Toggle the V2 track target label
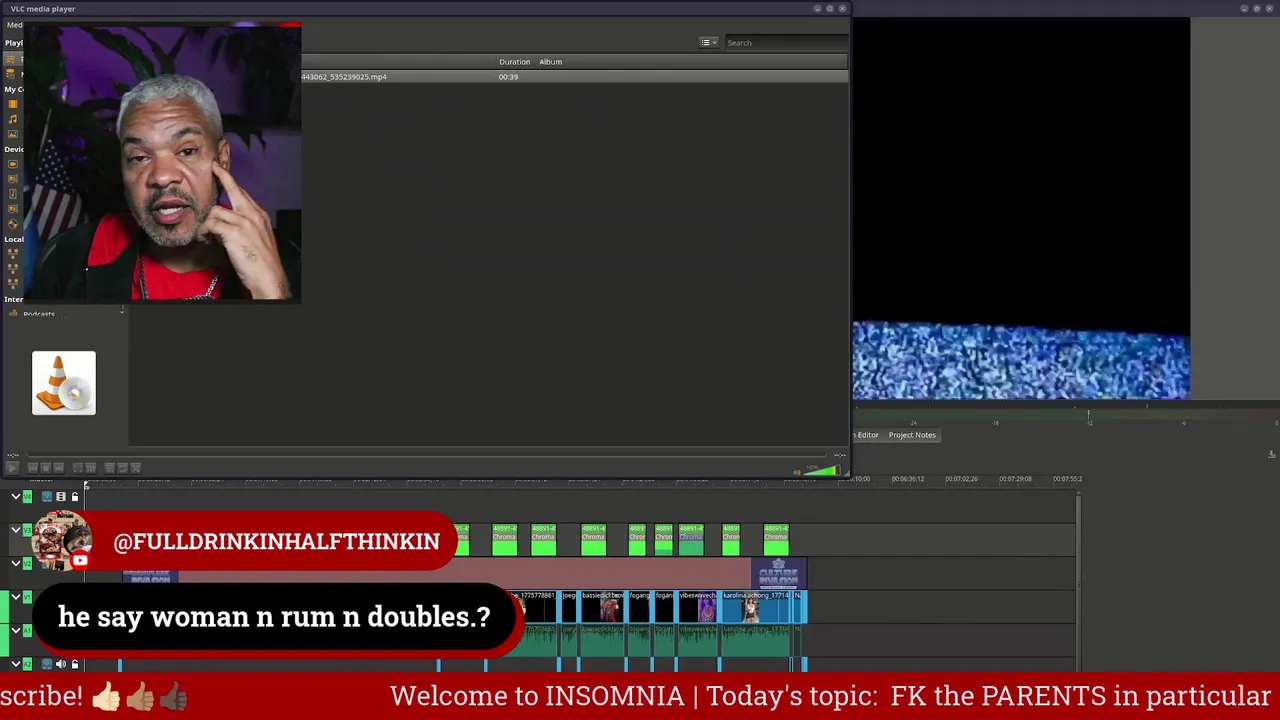The image size is (1280, 720). pos(27,563)
